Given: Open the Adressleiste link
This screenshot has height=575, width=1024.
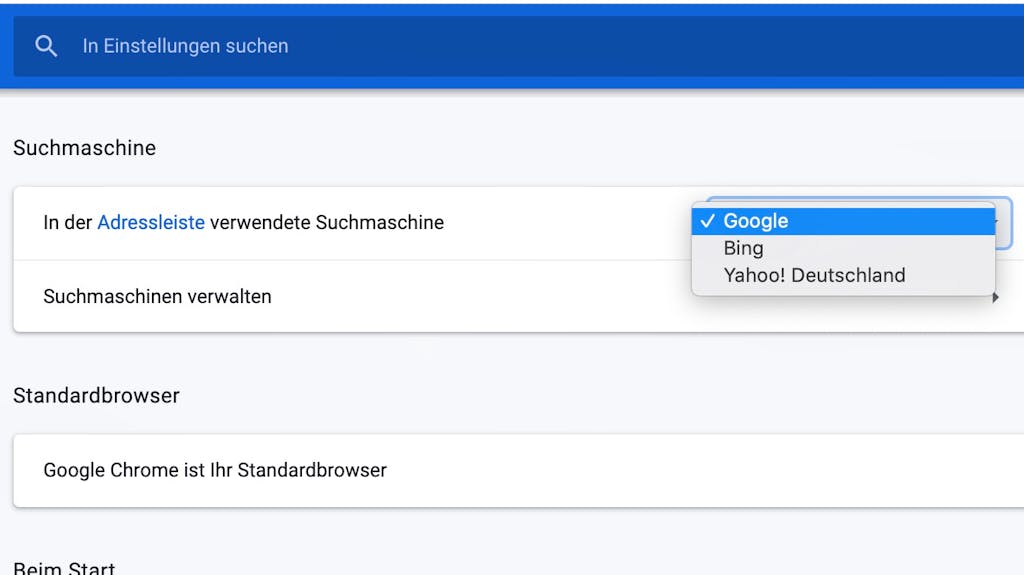Looking at the screenshot, I should coord(151,222).
